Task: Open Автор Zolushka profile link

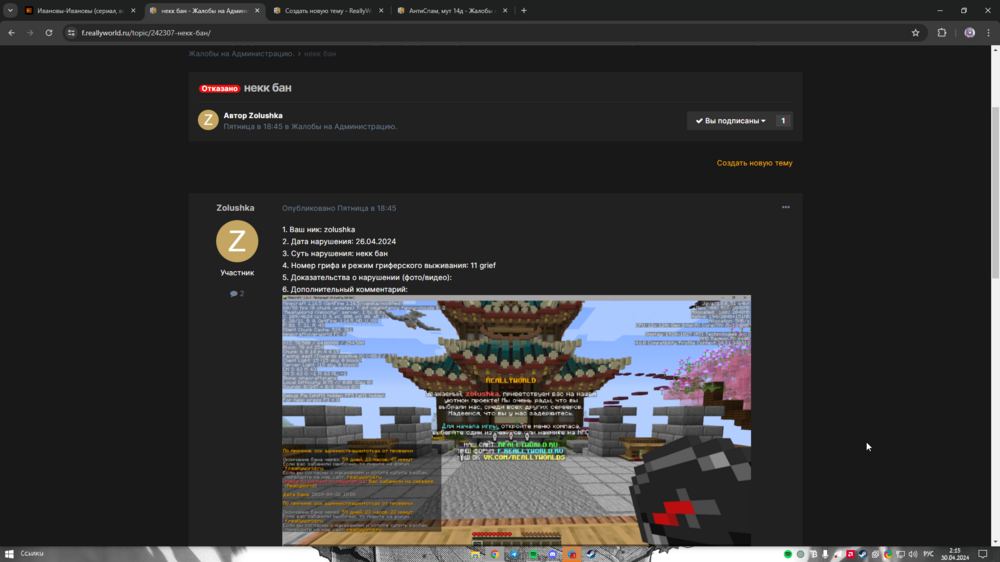Action: click(253, 115)
